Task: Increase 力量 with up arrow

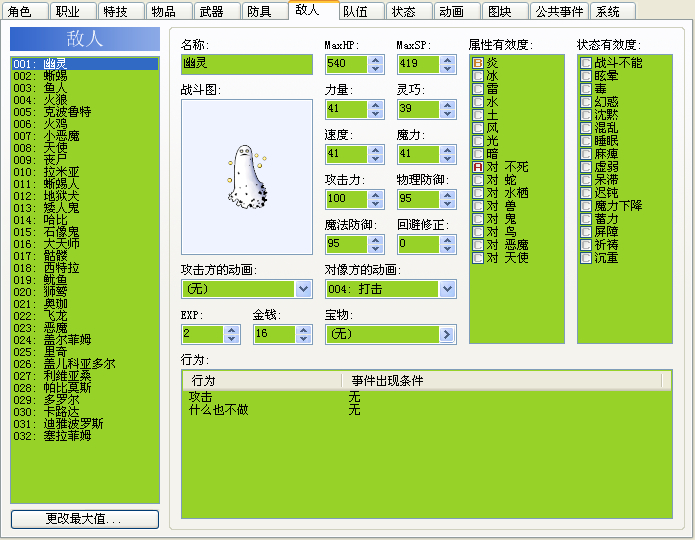Action: click(x=375, y=105)
